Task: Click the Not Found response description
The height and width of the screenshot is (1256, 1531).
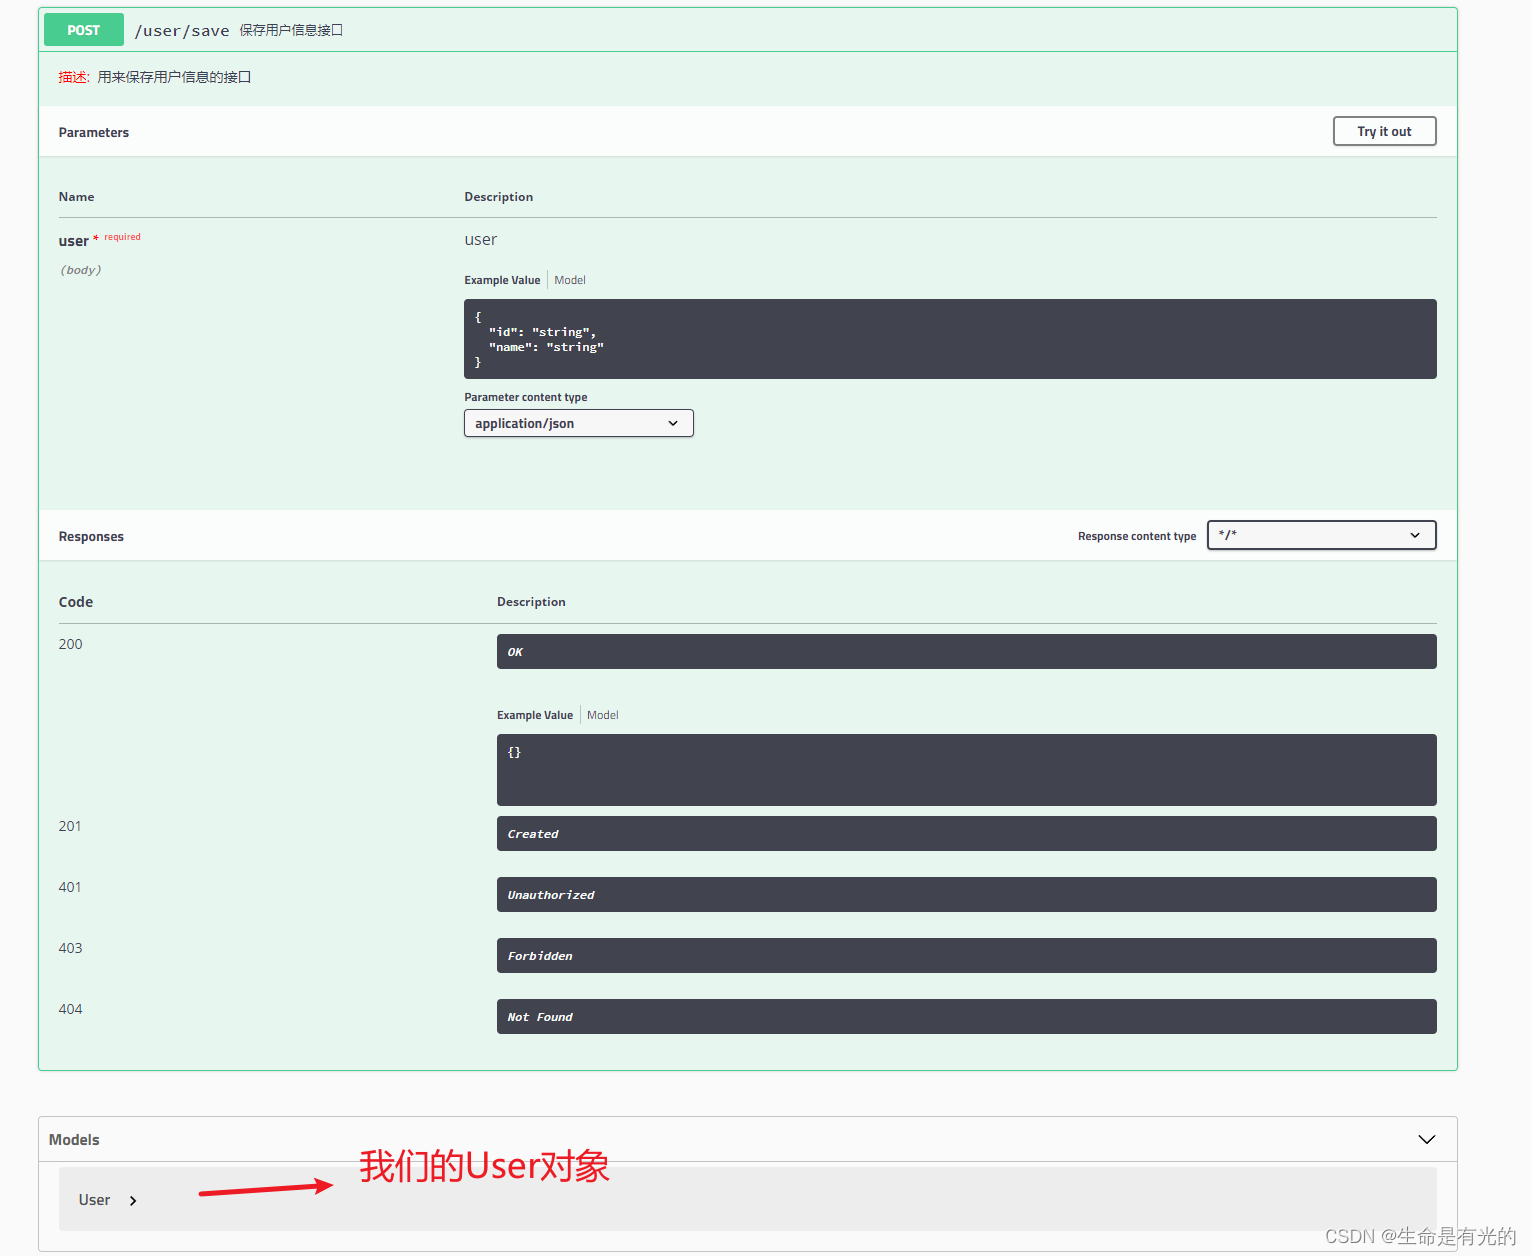Action: (x=966, y=1017)
